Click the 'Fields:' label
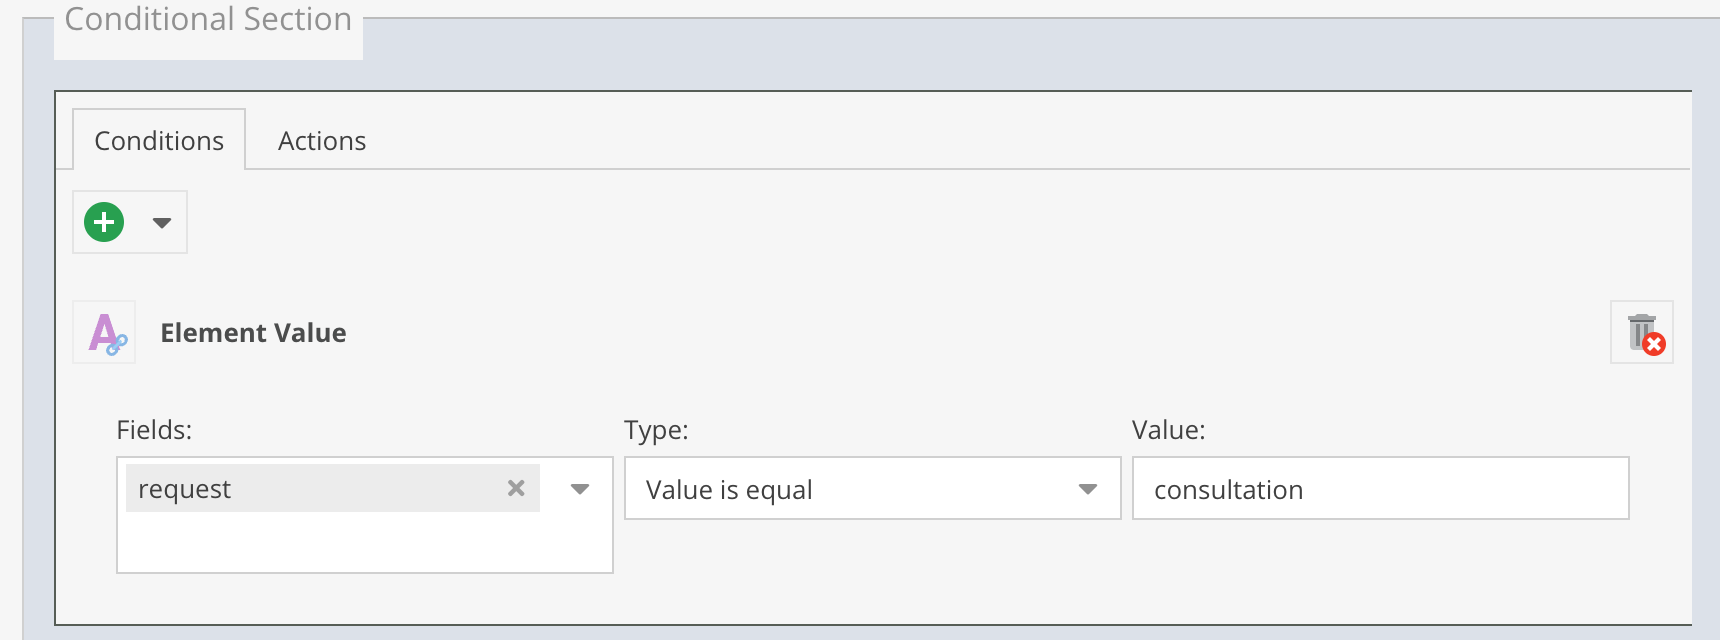1720x640 pixels. tap(154, 430)
